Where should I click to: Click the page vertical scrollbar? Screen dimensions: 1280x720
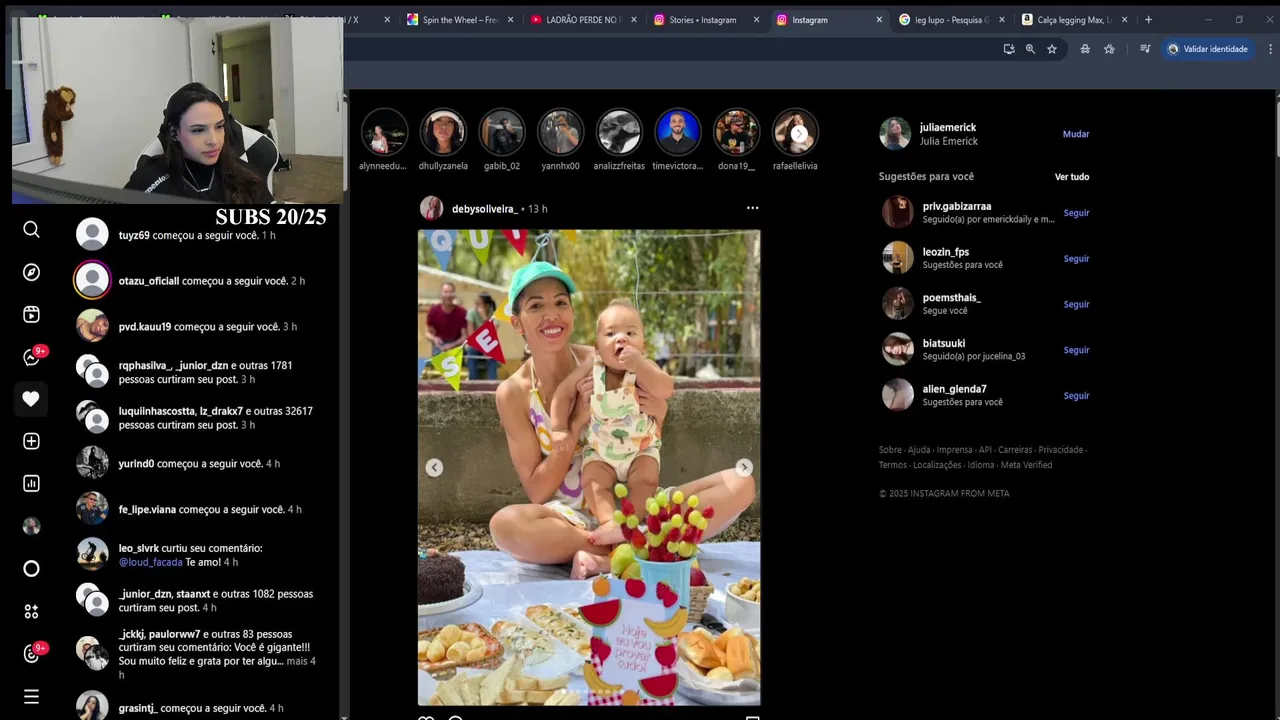1276,130
